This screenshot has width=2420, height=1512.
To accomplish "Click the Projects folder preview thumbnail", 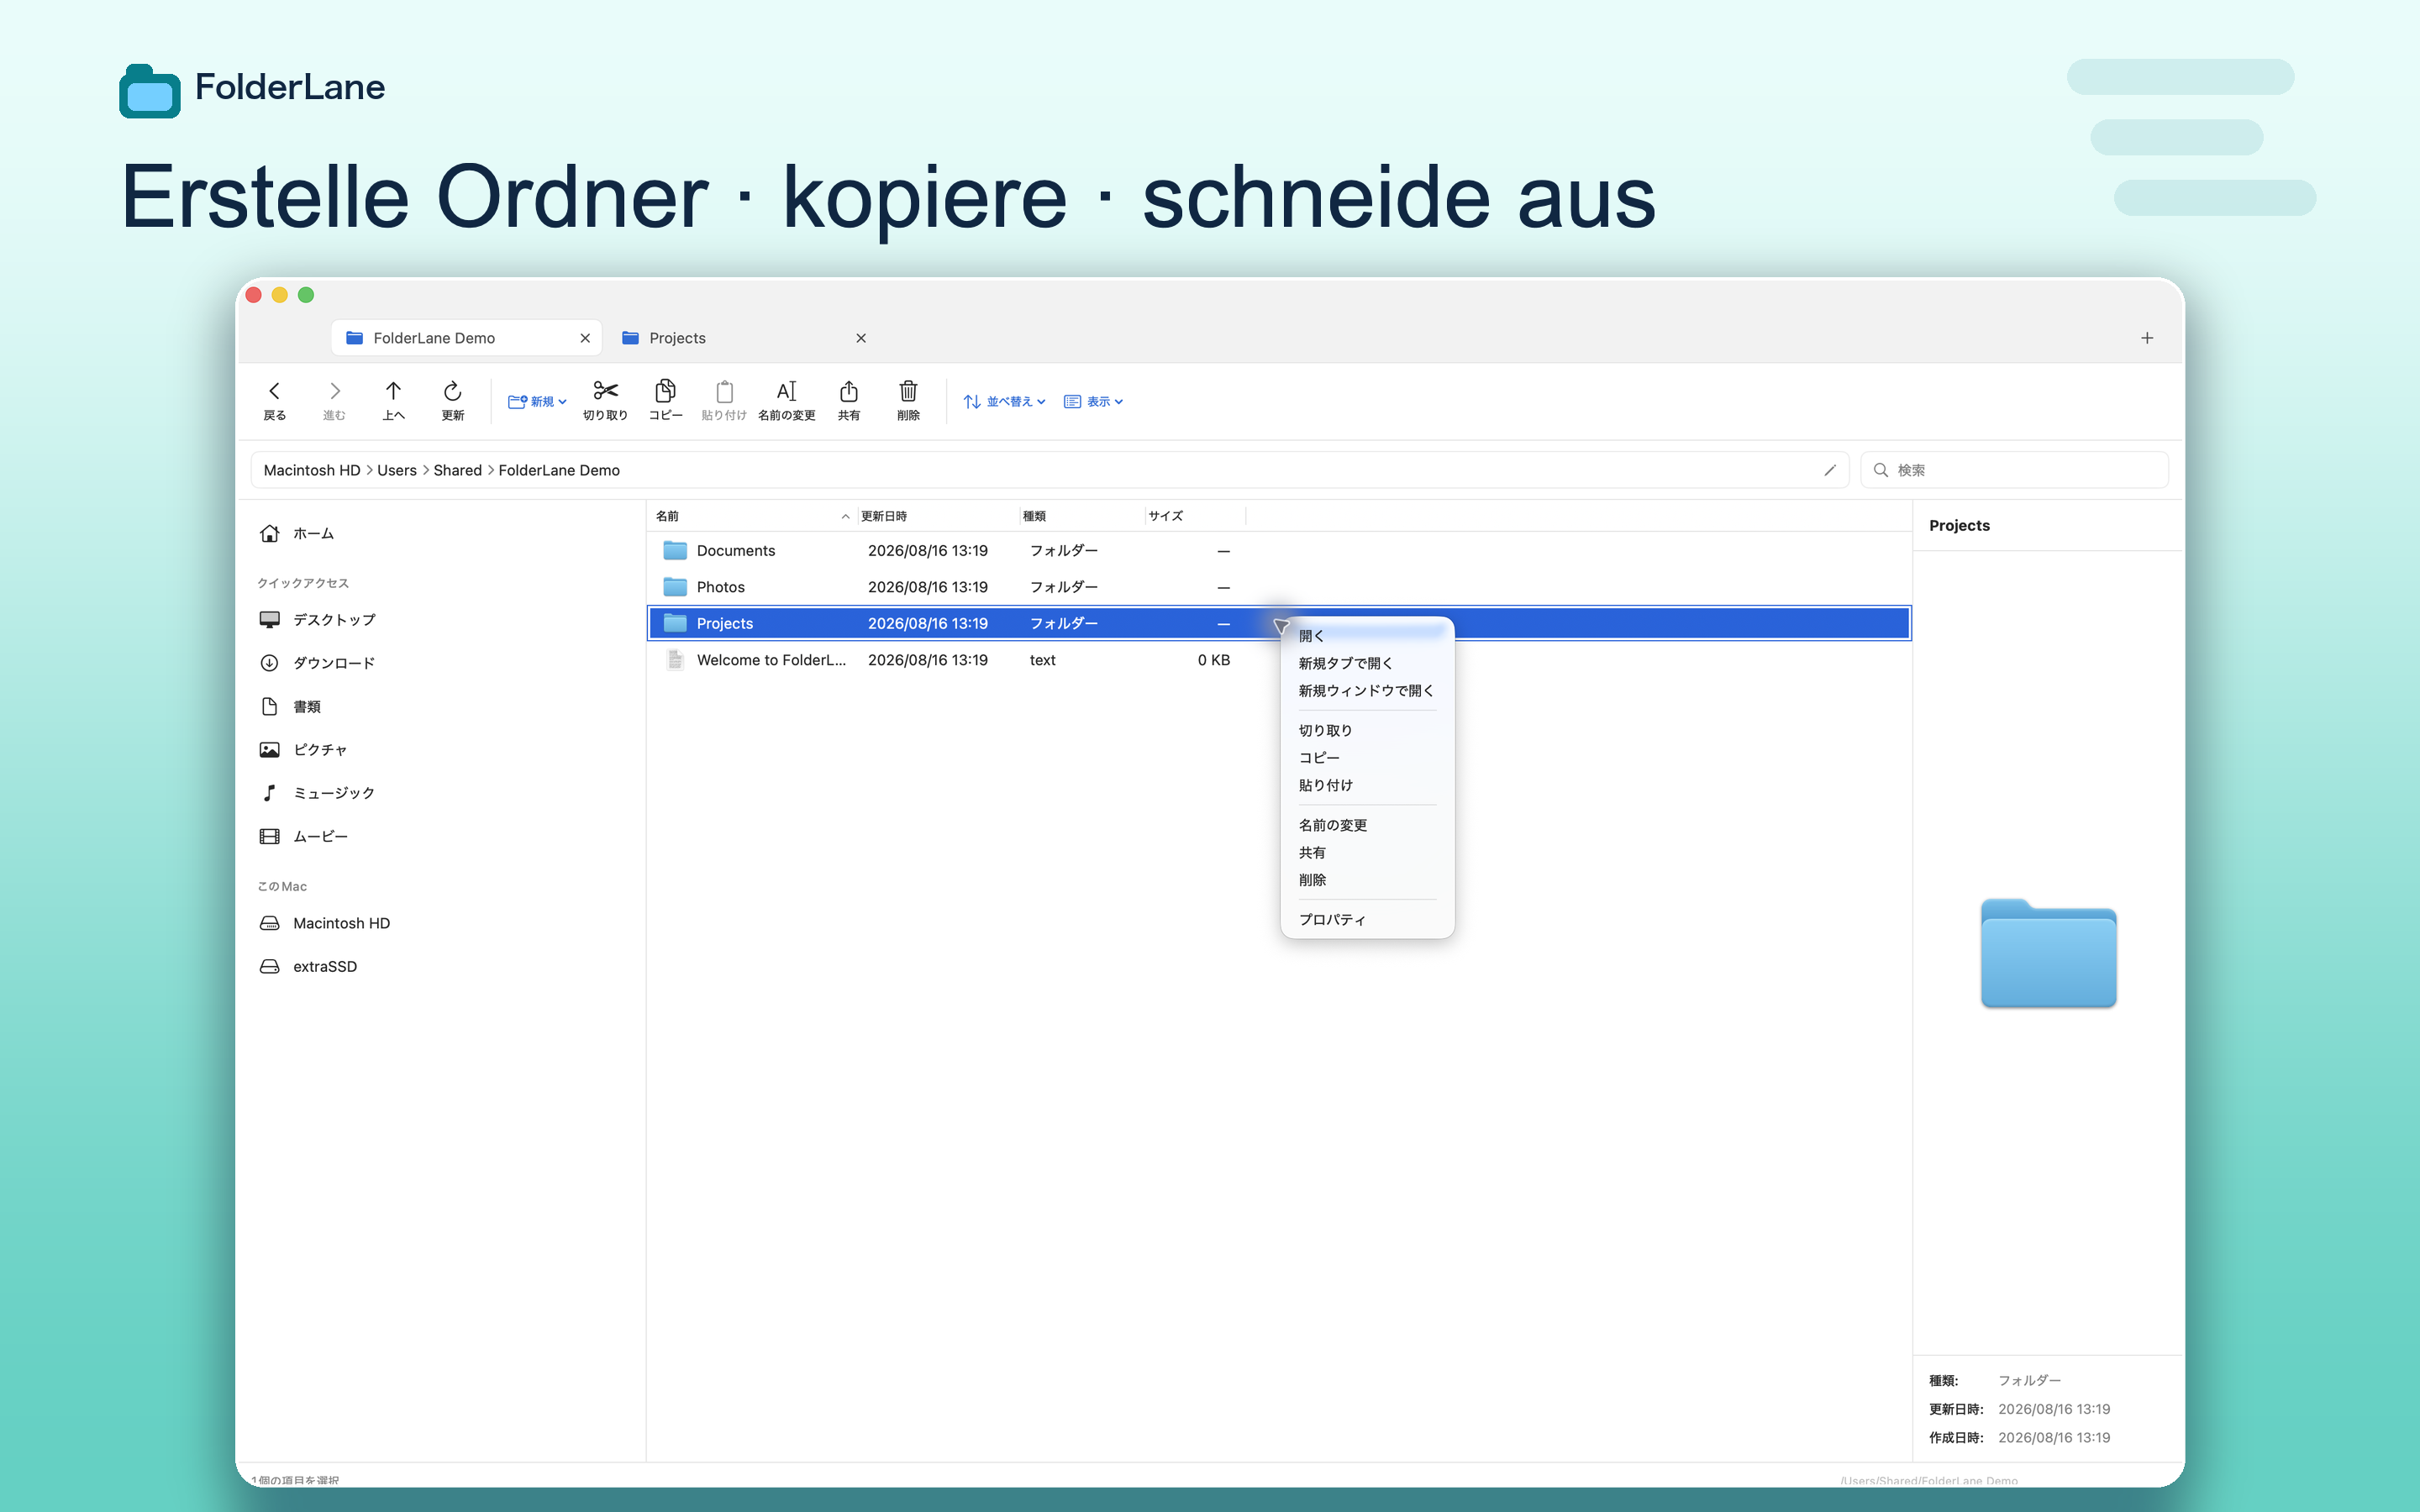I will coord(2048,953).
